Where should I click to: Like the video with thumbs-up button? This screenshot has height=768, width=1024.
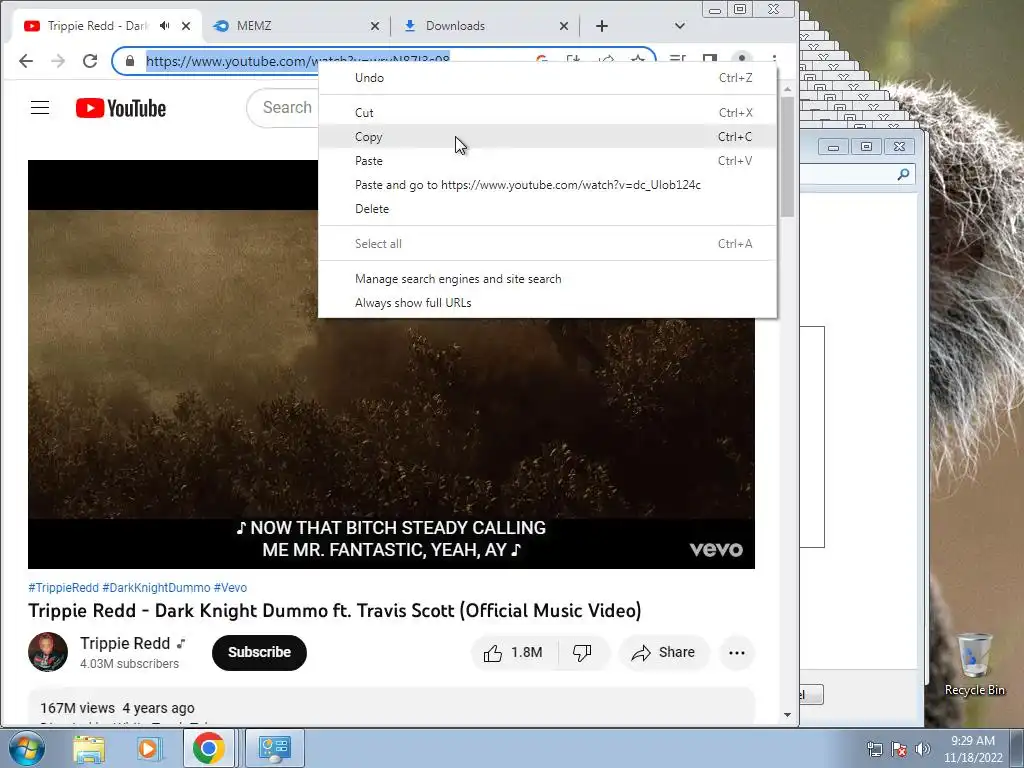pyautogui.click(x=513, y=652)
